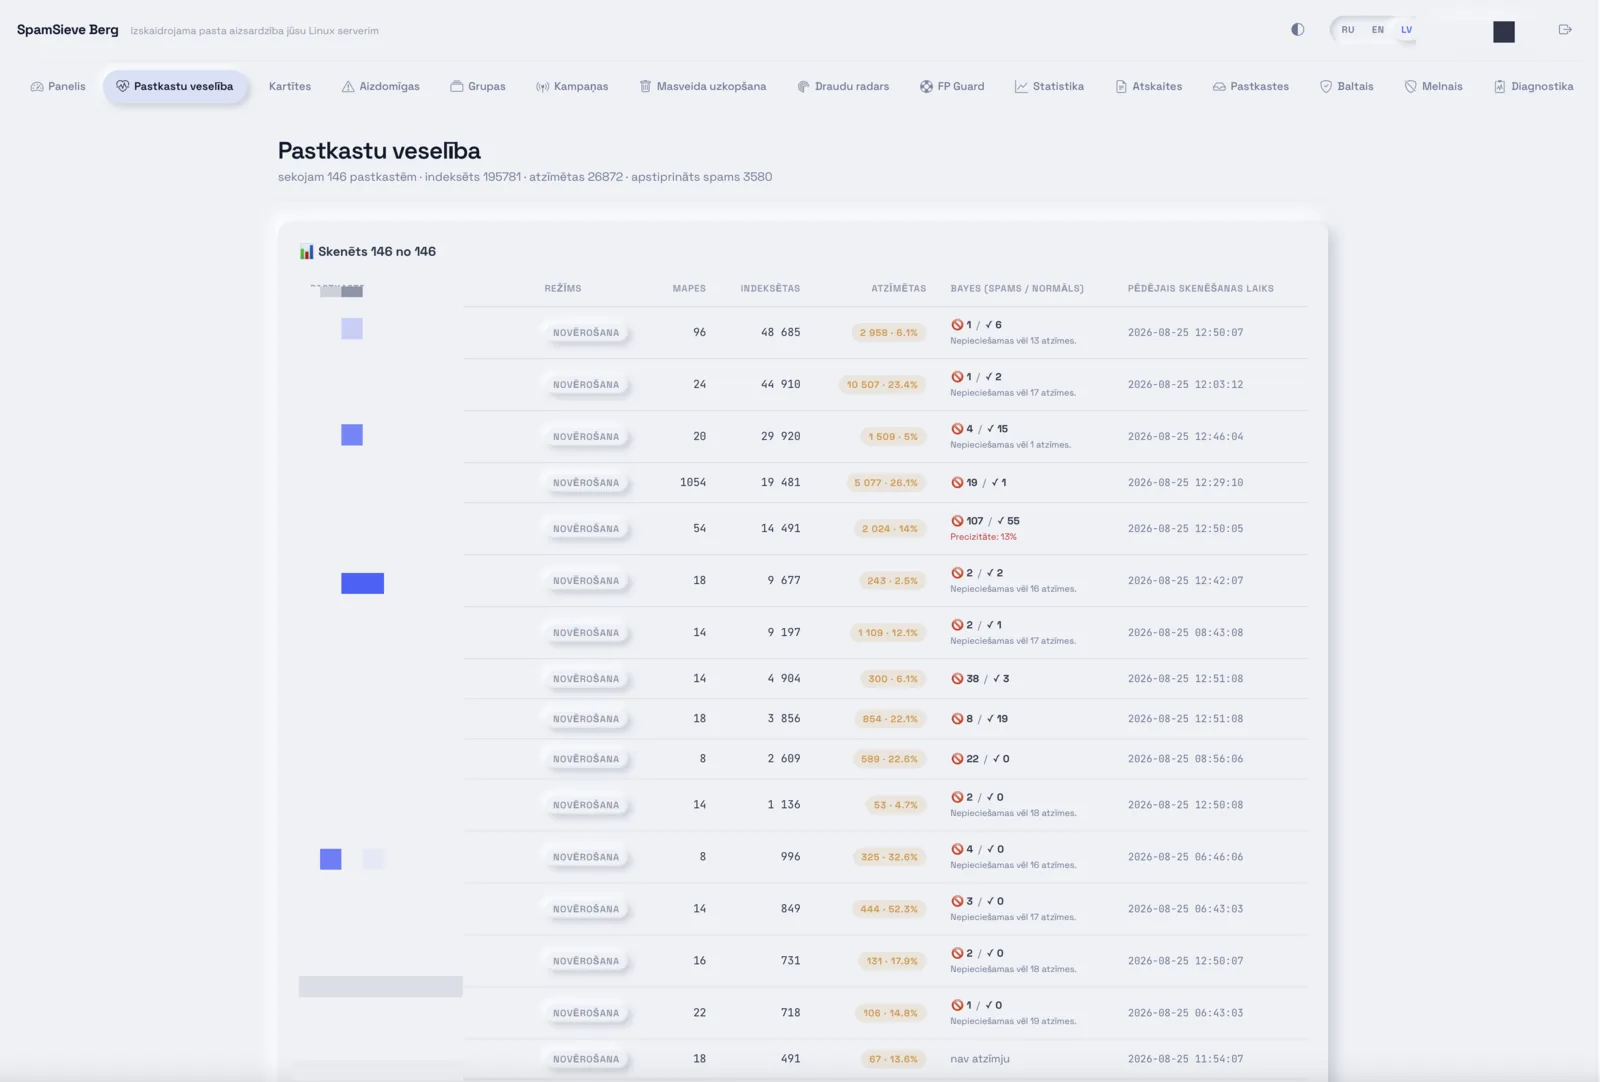Toggle the dark theme contrast icon
1600x1082 pixels.
pyautogui.click(x=1297, y=30)
